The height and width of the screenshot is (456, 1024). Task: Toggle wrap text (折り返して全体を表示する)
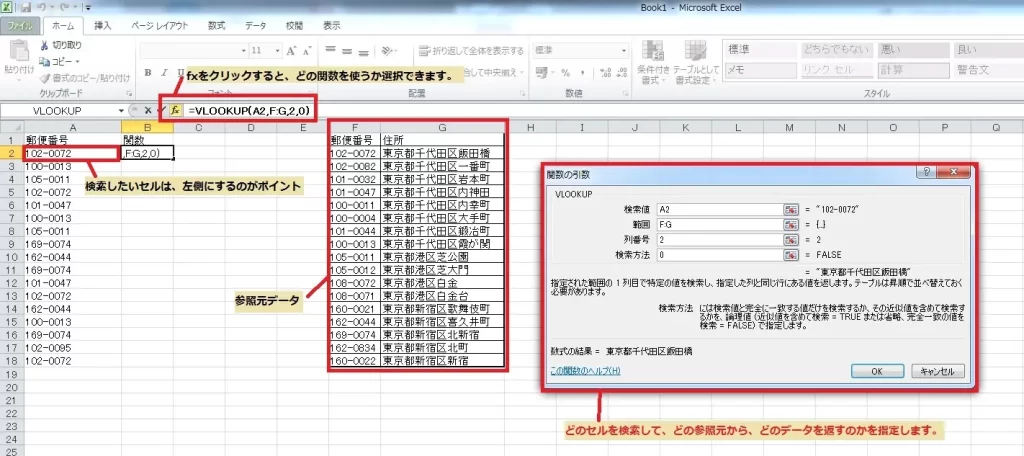[472, 50]
